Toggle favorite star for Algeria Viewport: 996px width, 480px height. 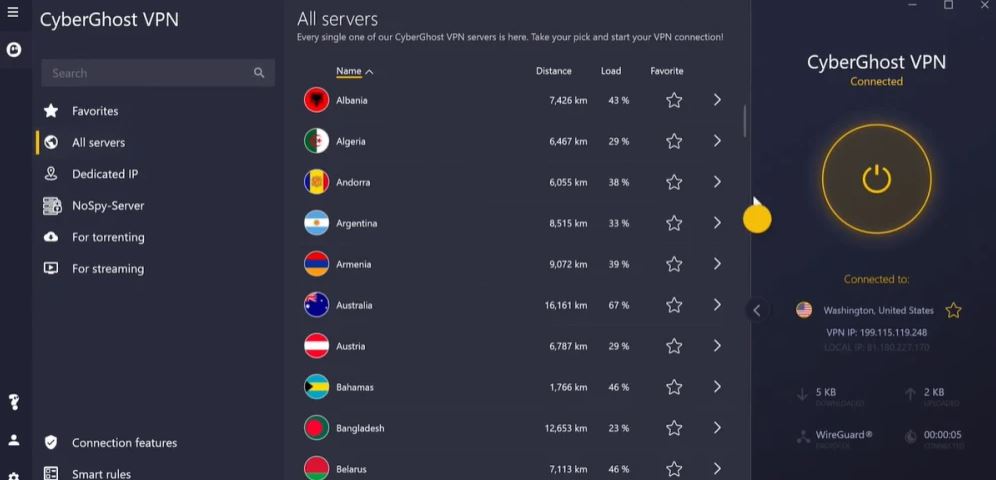pos(674,141)
